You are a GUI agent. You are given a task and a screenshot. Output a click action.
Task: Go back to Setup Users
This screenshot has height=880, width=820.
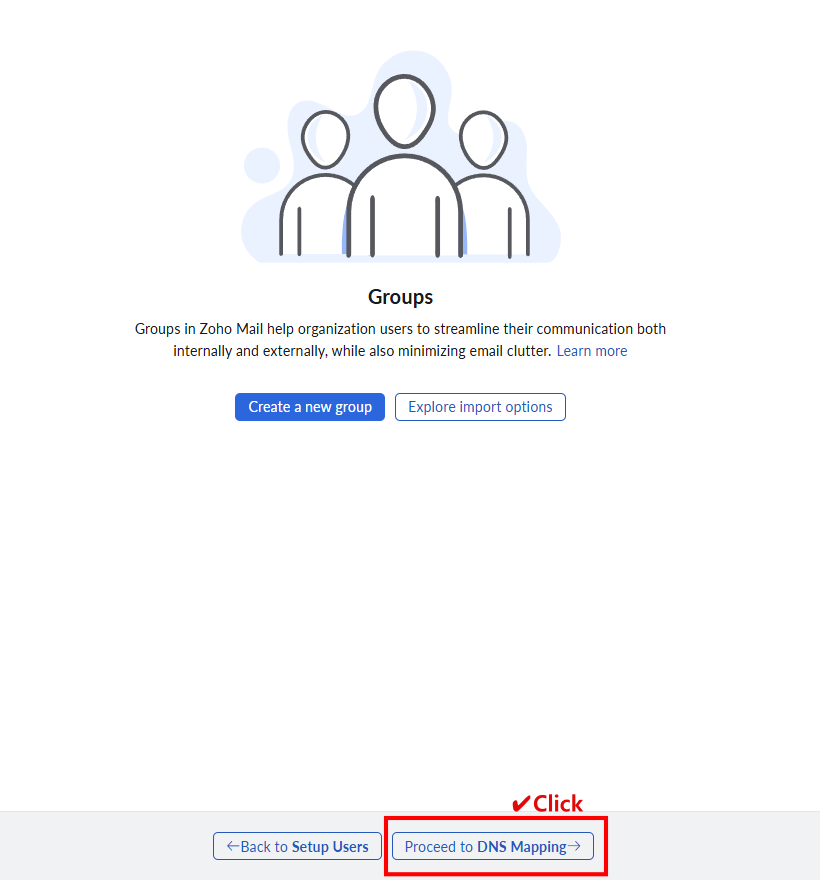[x=297, y=846]
